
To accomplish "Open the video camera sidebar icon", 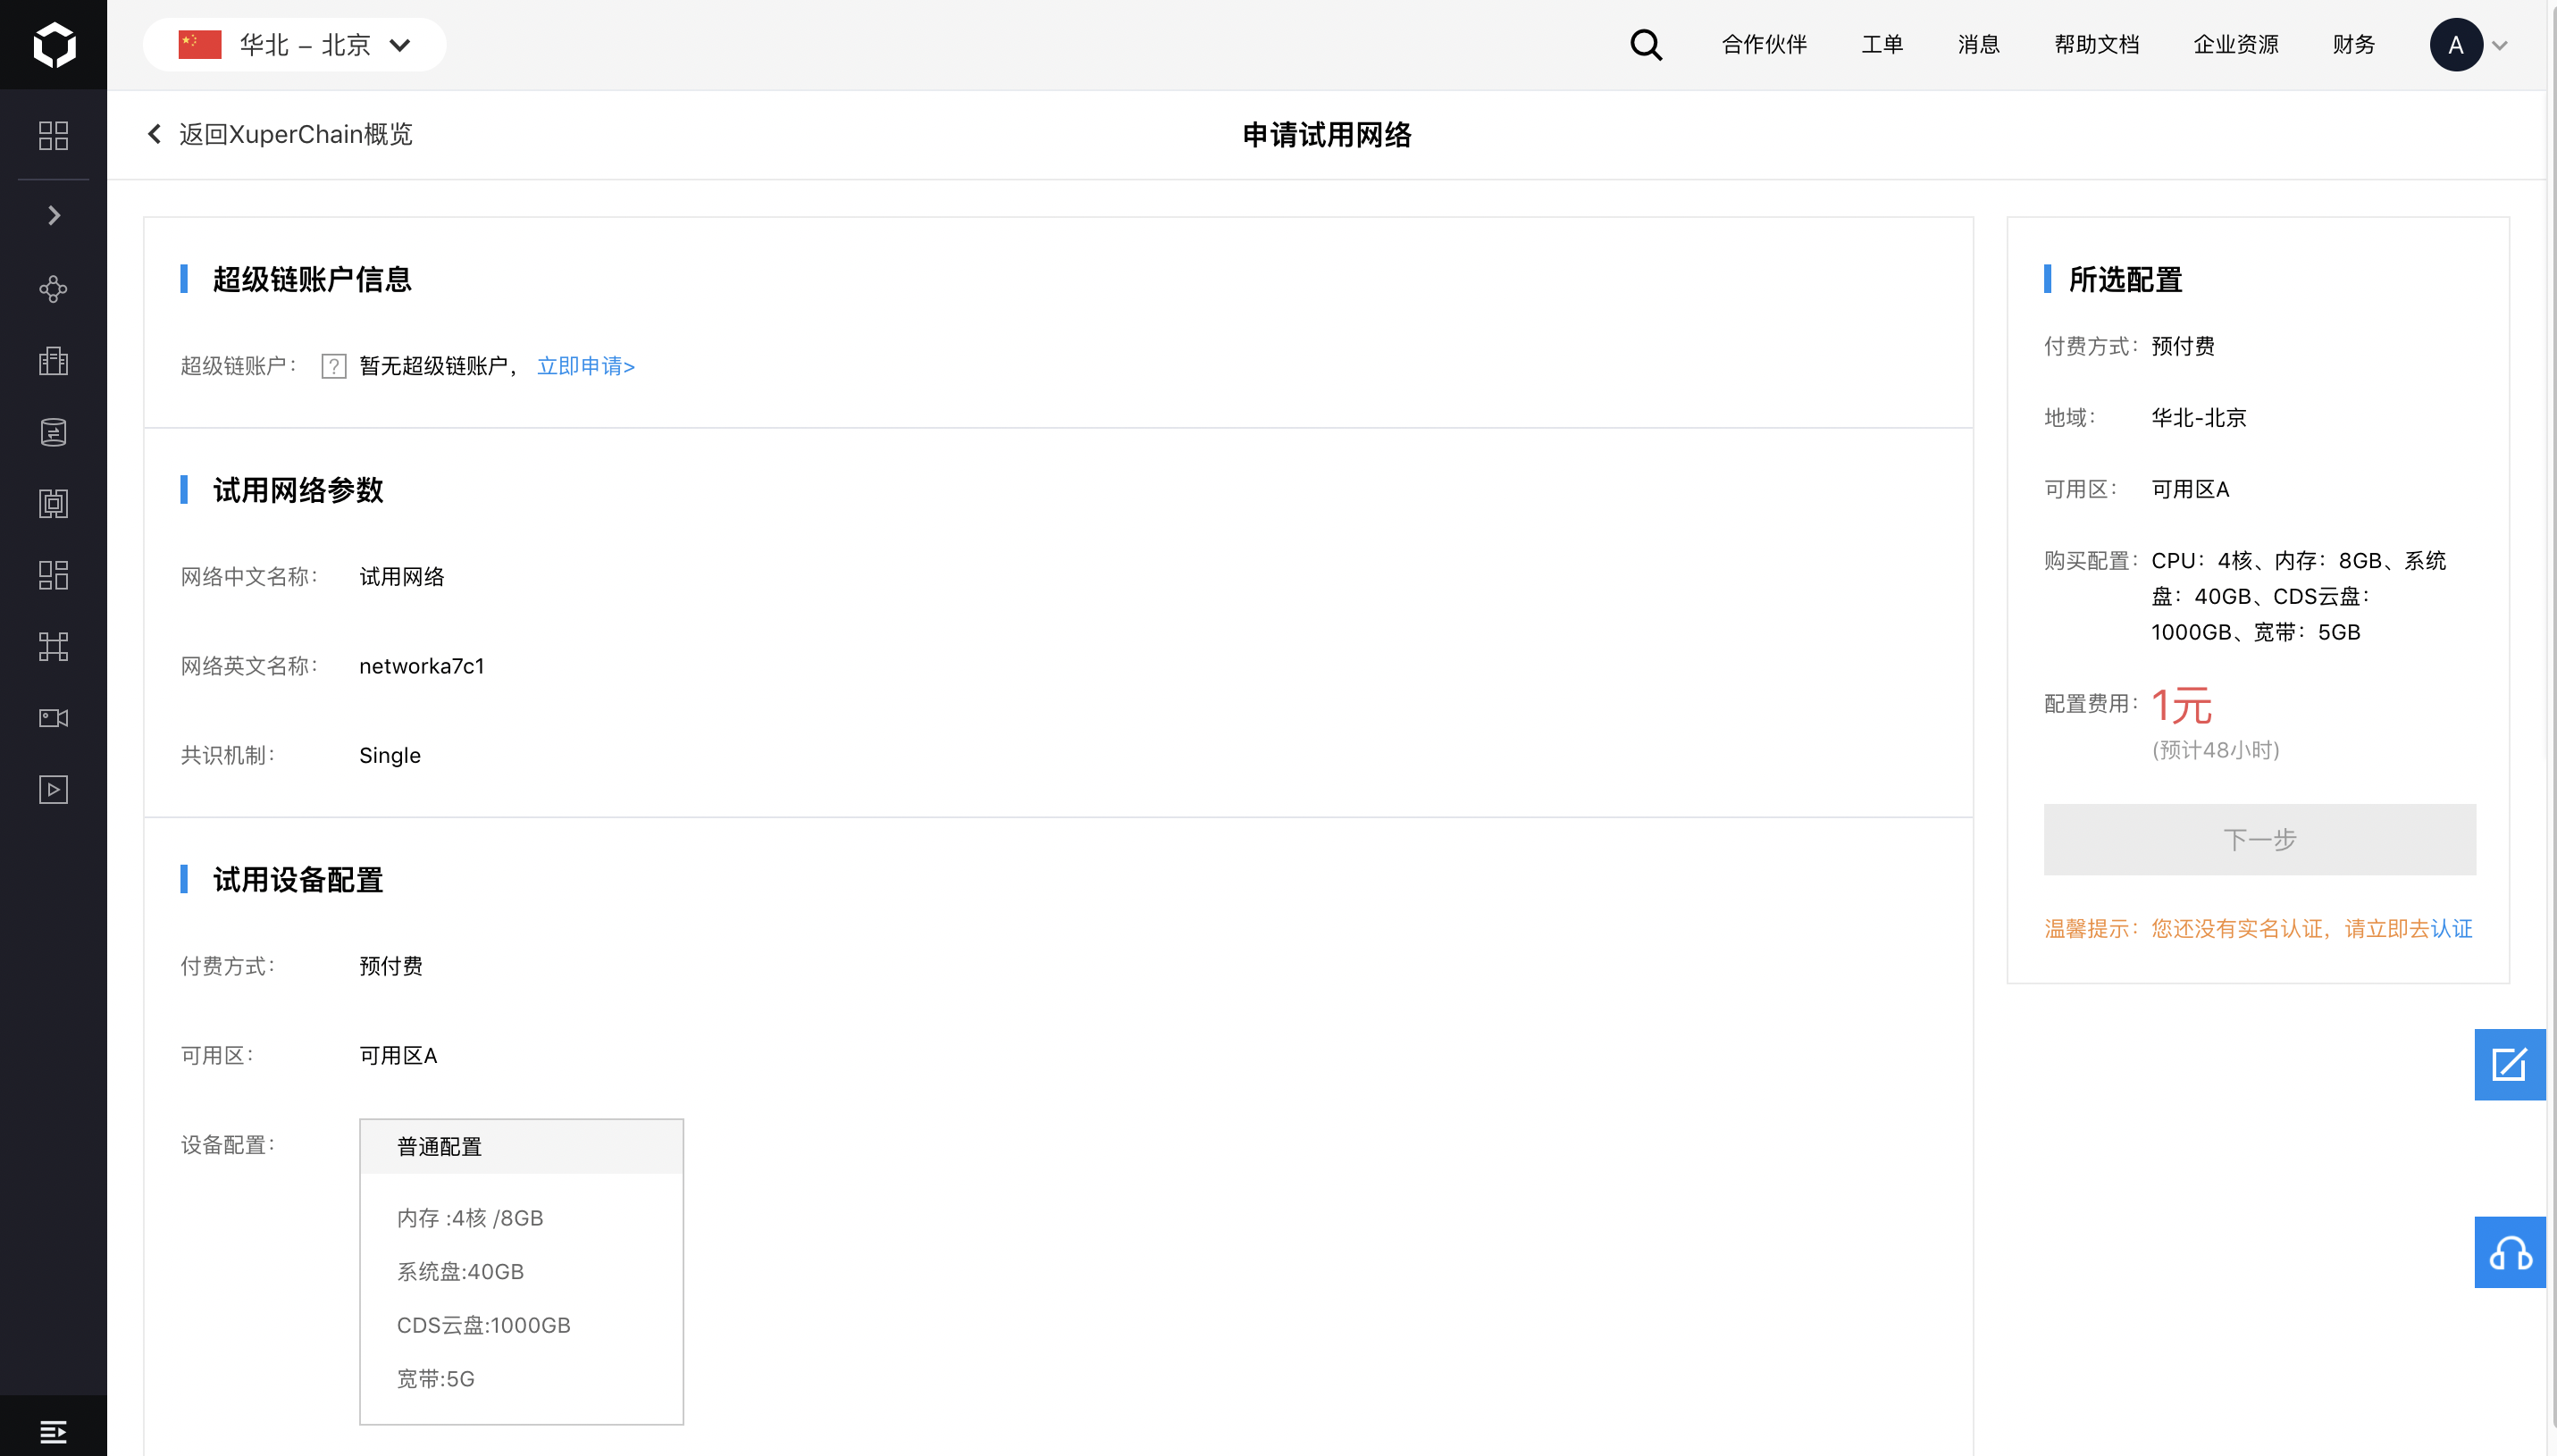I will [54, 718].
